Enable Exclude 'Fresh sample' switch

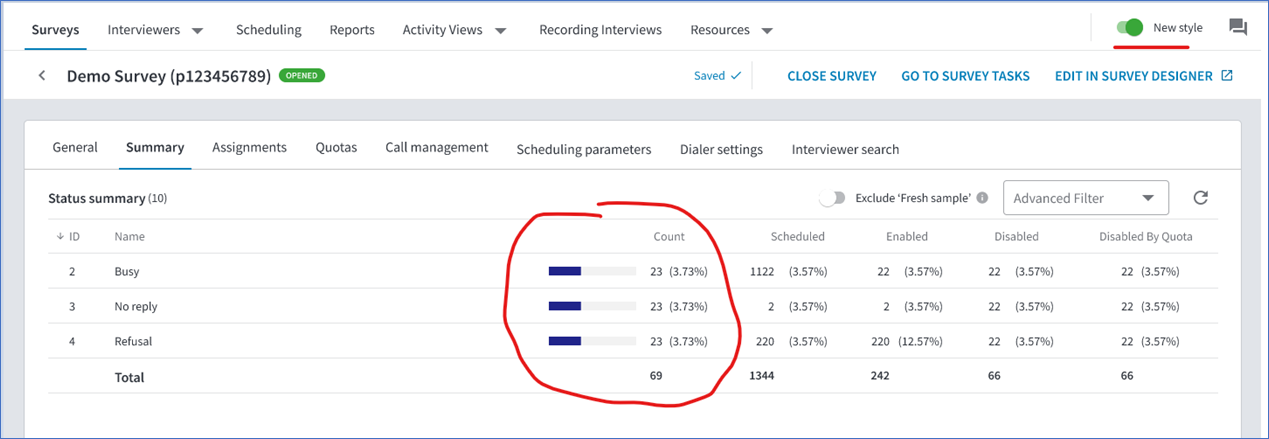pos(832,198)
